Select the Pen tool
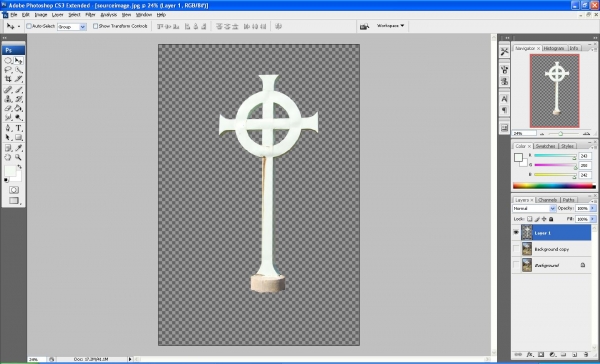Image resolution: width=600 pixels, height=364 pixels. [8, 128]
